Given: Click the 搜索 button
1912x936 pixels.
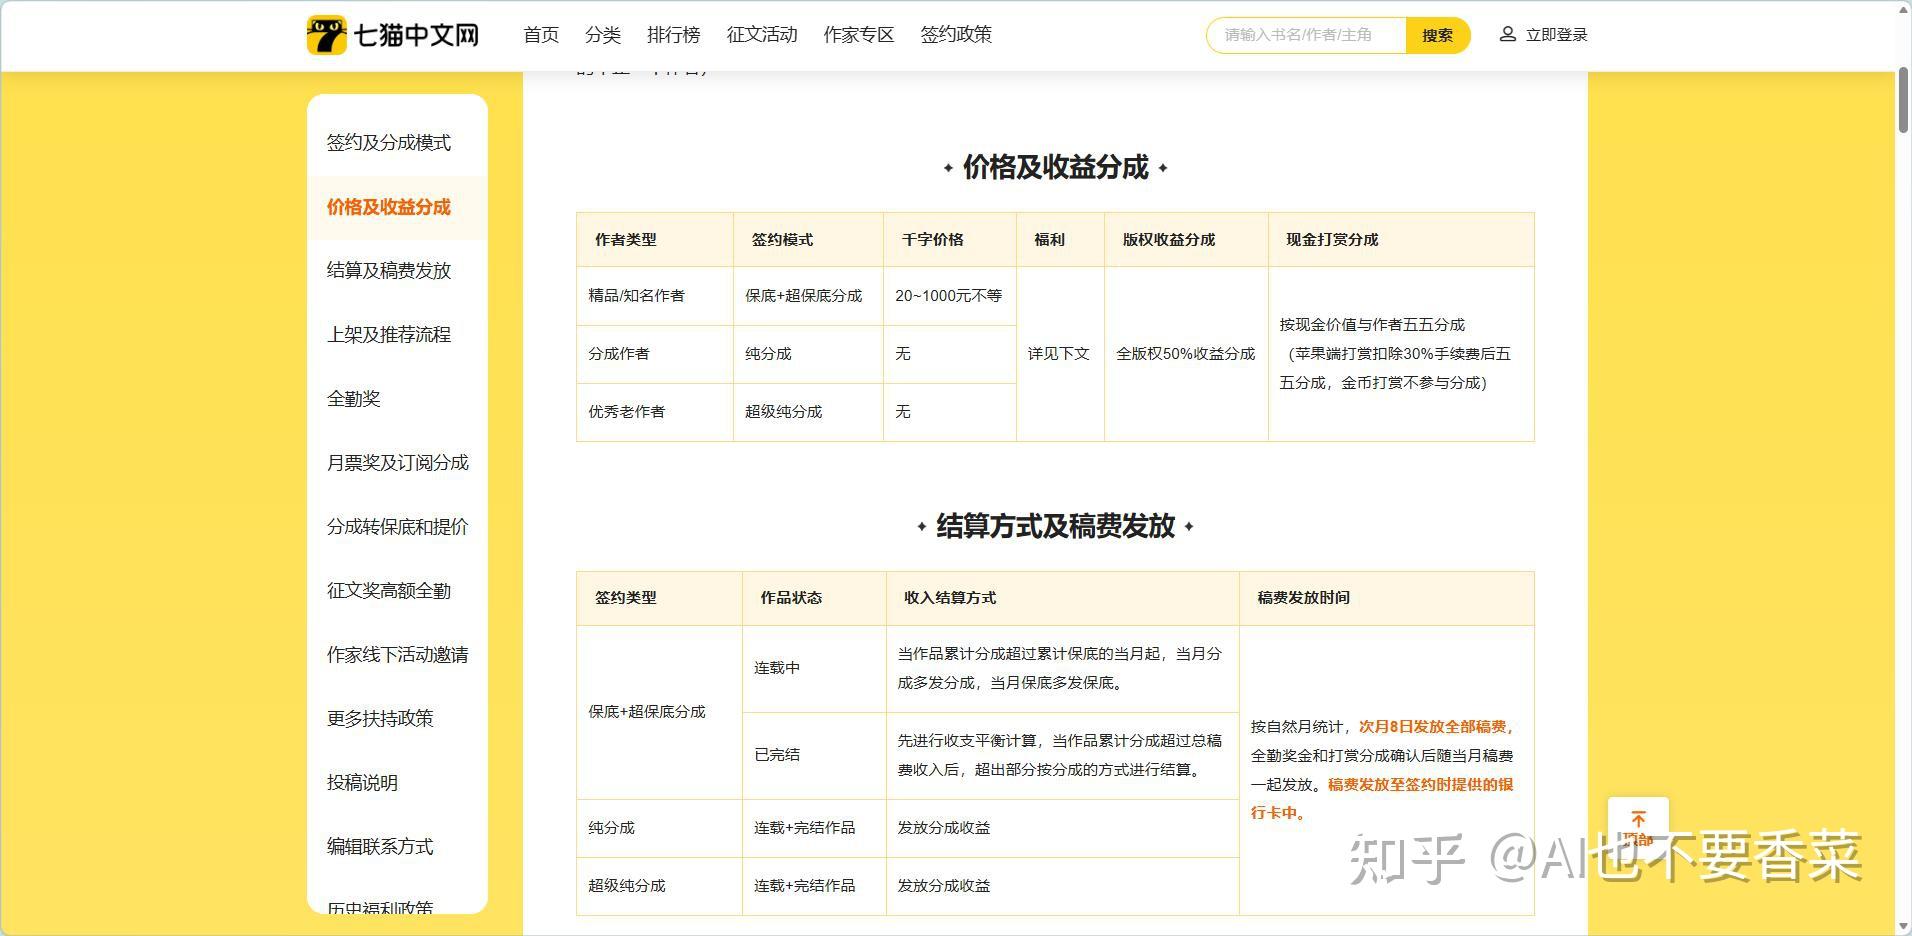Looking at the screenshot, I should [1438, 35].
